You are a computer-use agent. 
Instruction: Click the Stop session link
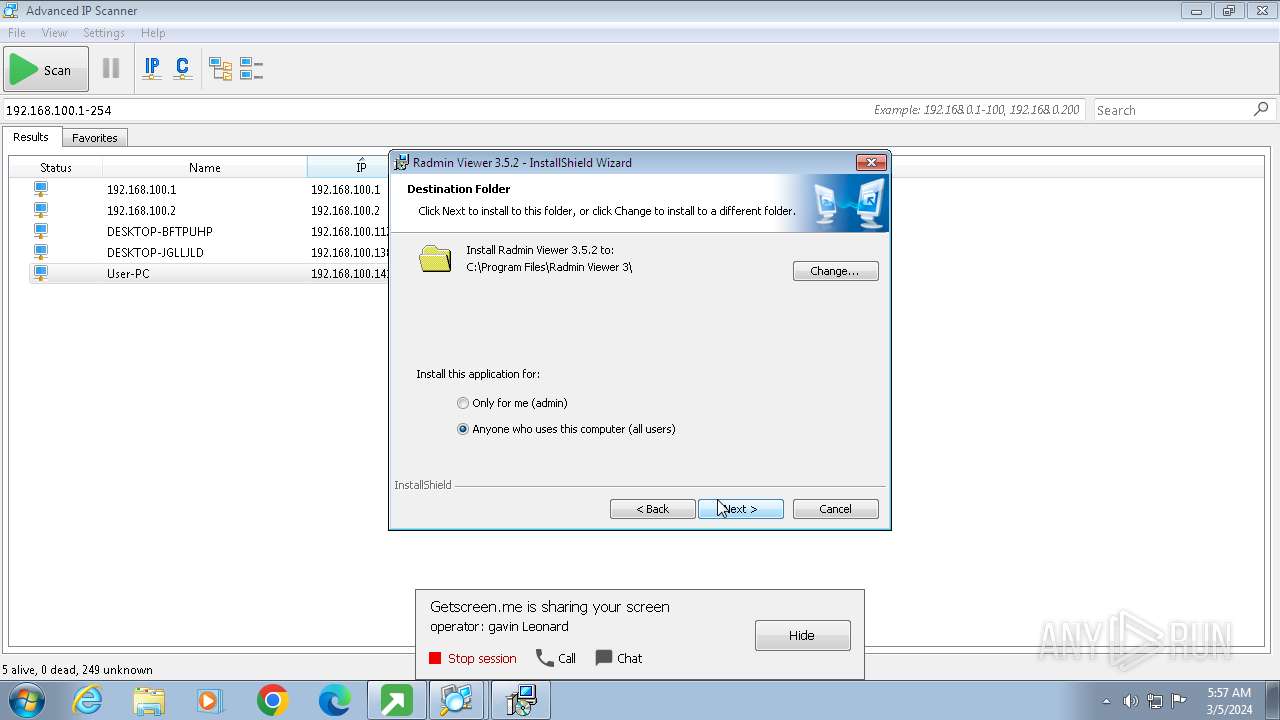pos(482,658)
